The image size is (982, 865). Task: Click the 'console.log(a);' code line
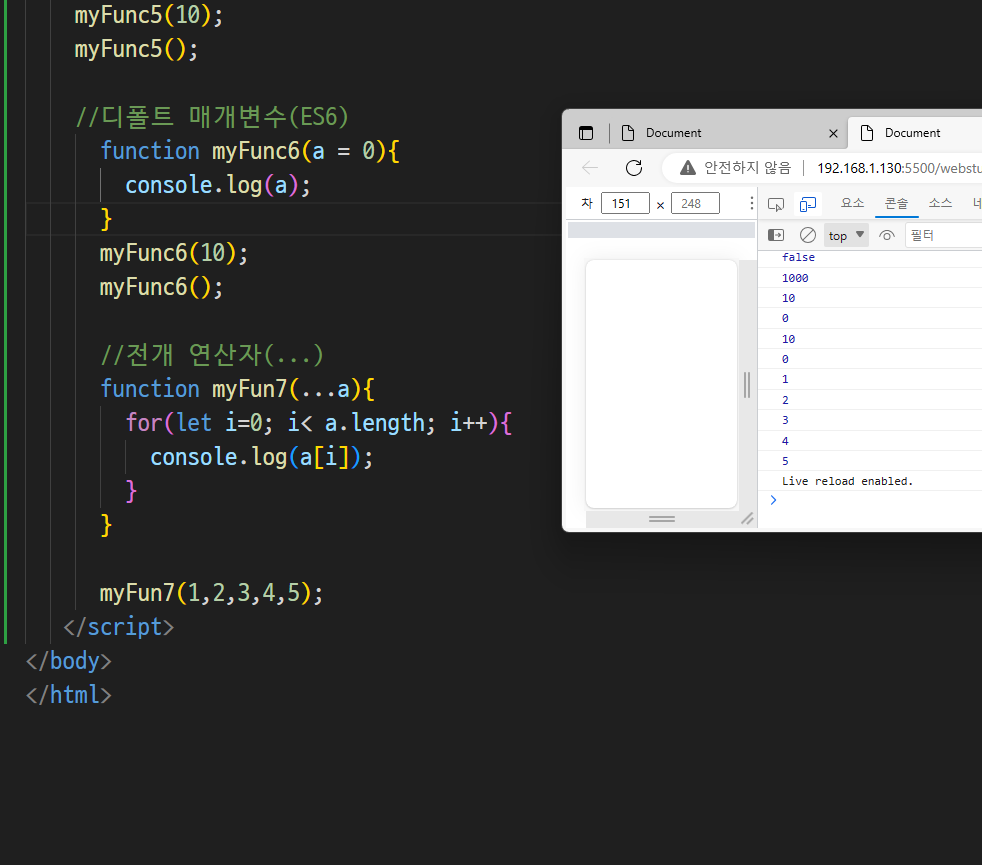click(x=217, y=185)
